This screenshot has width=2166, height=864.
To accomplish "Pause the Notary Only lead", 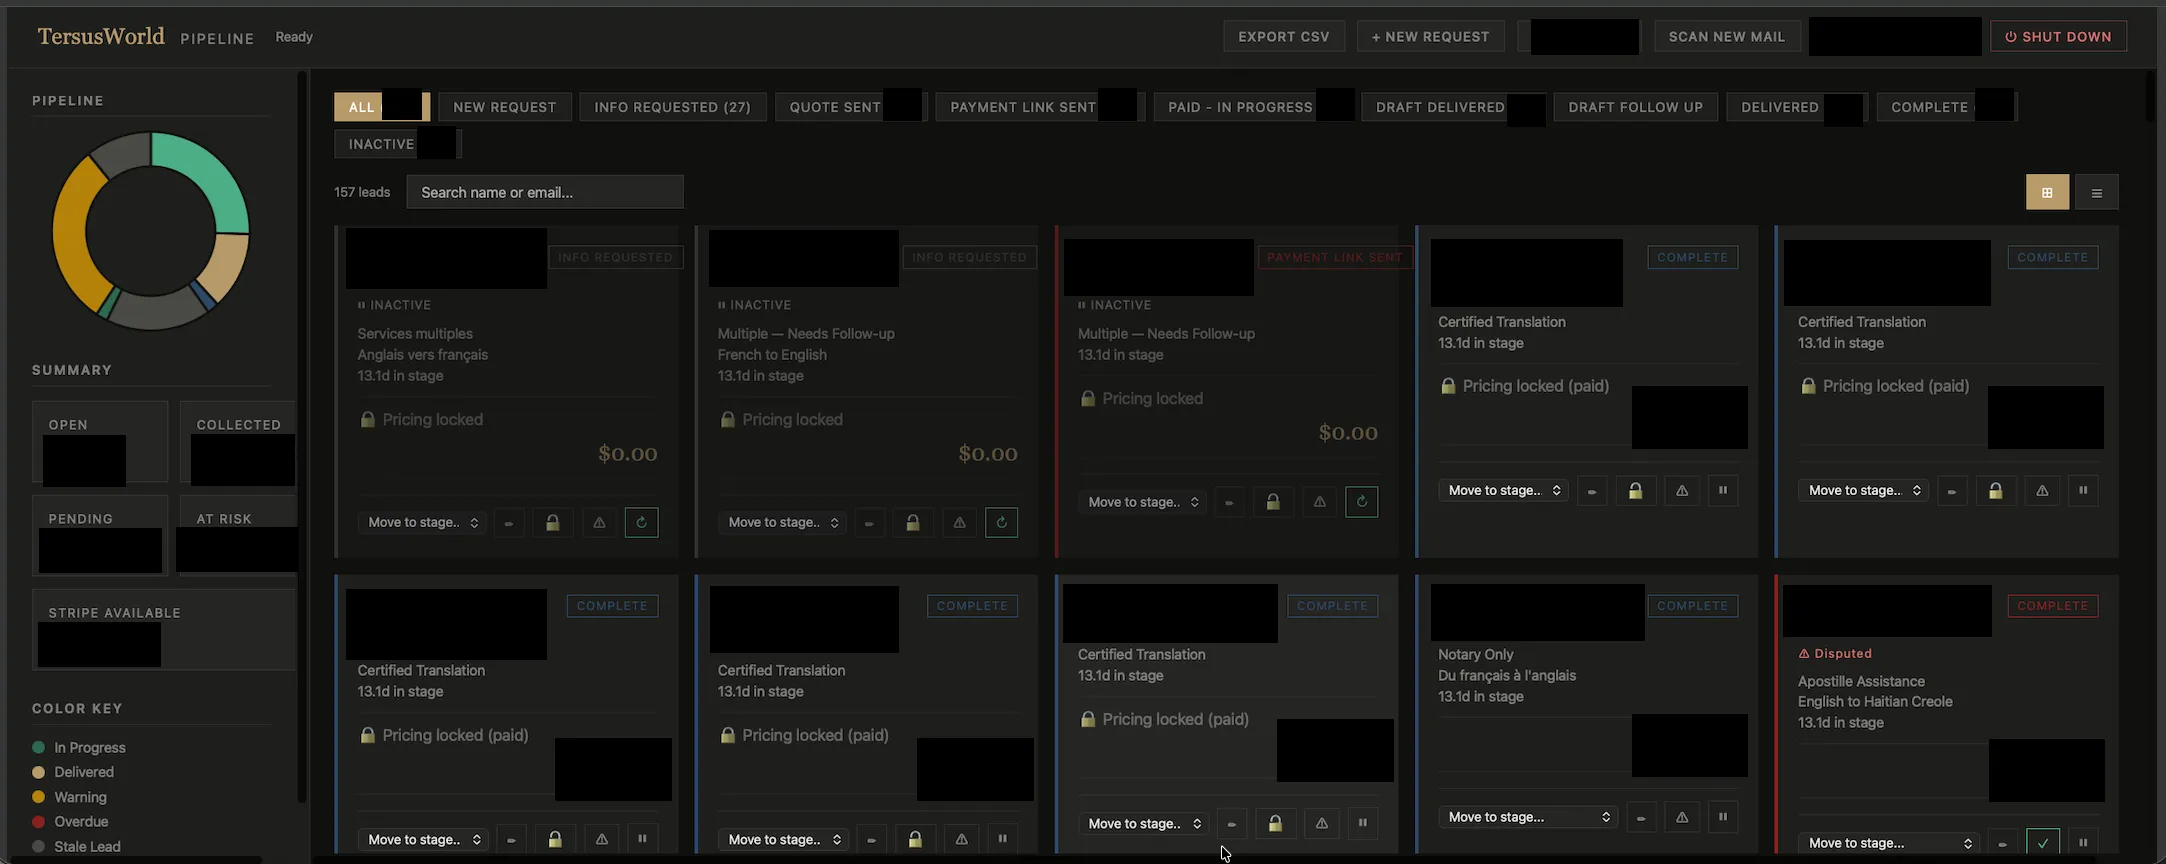I will click(1722, 817).
